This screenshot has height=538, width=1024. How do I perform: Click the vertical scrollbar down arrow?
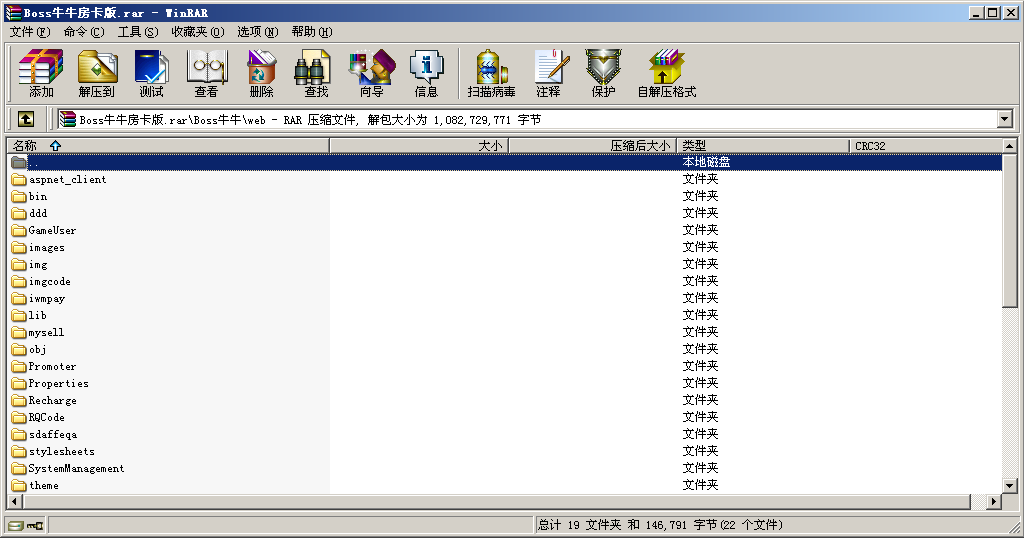tap(1010, 485)
